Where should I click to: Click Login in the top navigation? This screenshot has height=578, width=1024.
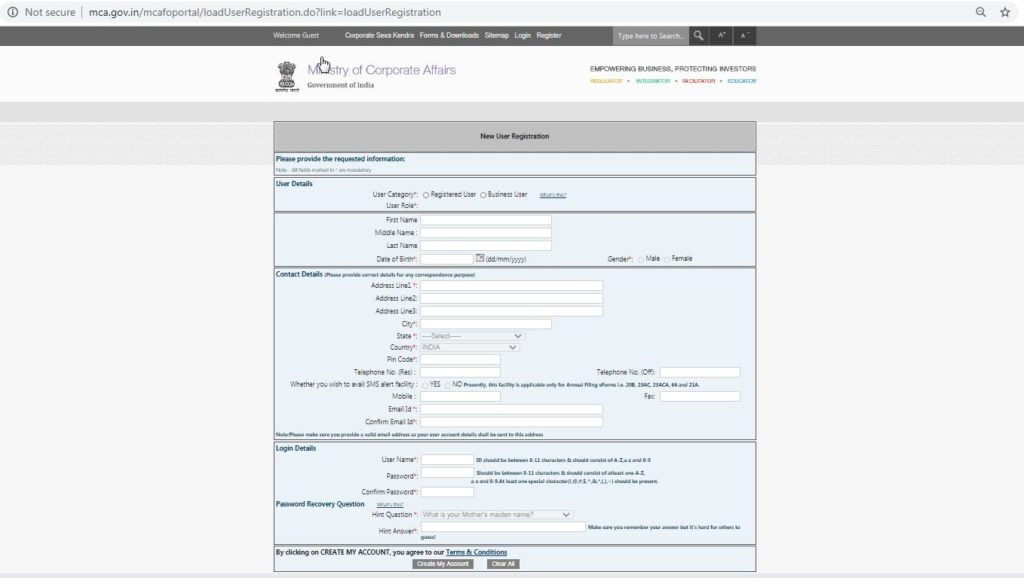[522, 35]
